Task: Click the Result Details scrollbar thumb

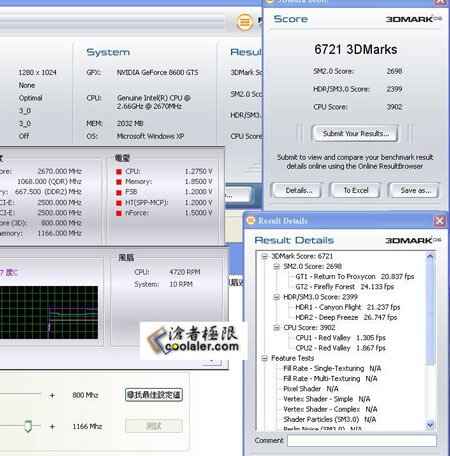Action: pyautogui.click(x=430, y=313)
